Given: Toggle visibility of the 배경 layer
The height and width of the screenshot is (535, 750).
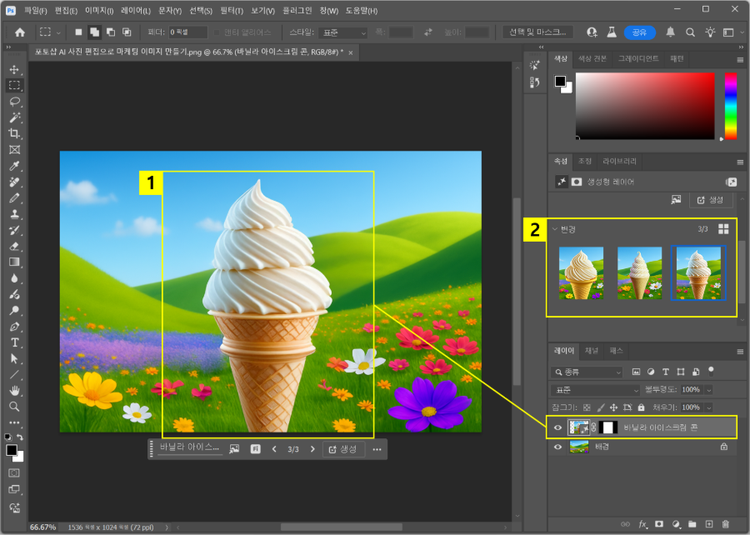Looking at the screenshot, I should pos(558,448).
